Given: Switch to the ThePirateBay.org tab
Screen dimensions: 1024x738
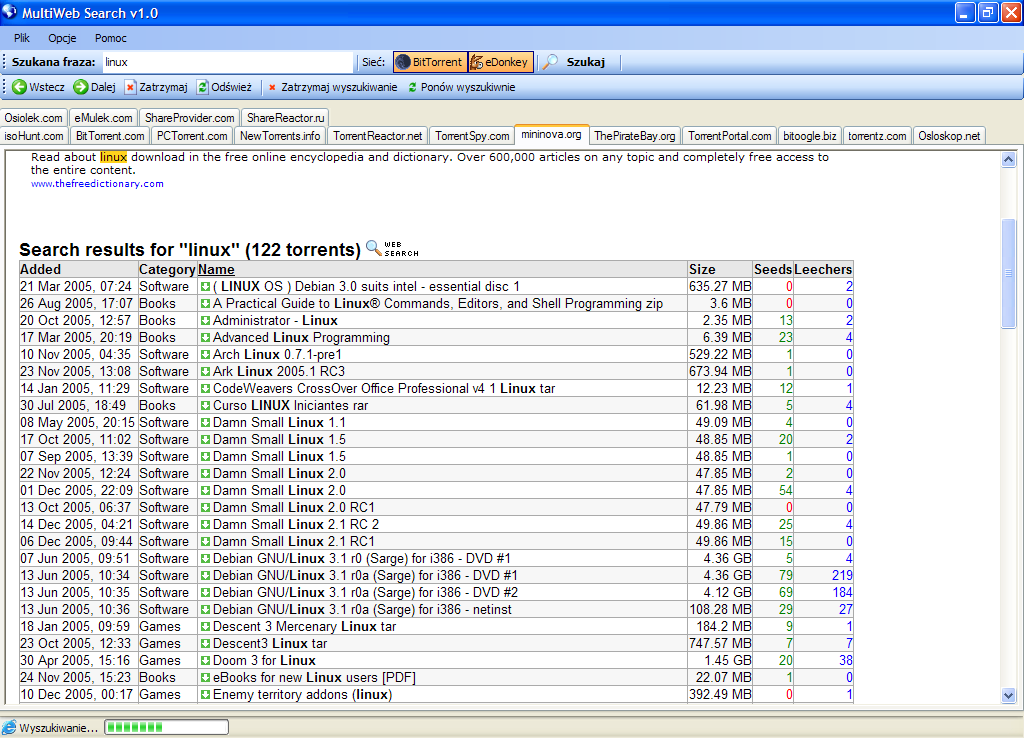Looking at the screenshot, I should tap(635, 136).
